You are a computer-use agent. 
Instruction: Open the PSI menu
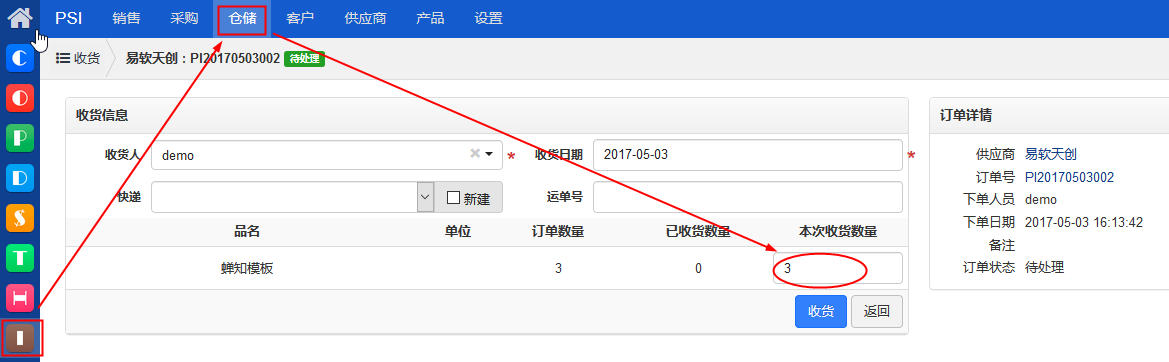click(x=69, y=19)
